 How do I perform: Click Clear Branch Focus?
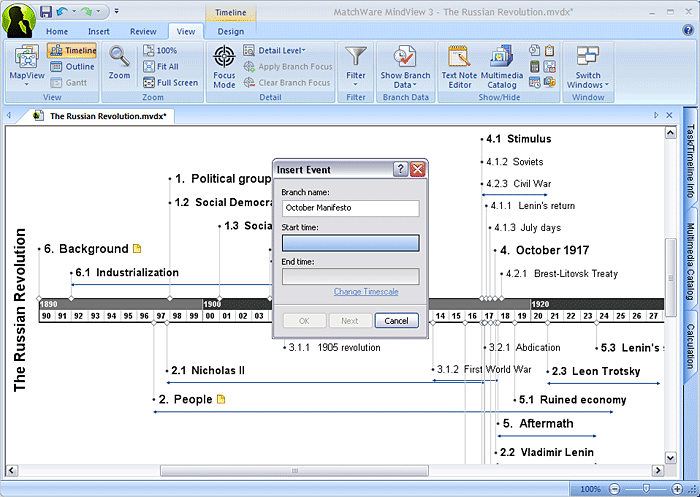click(287, 83)
